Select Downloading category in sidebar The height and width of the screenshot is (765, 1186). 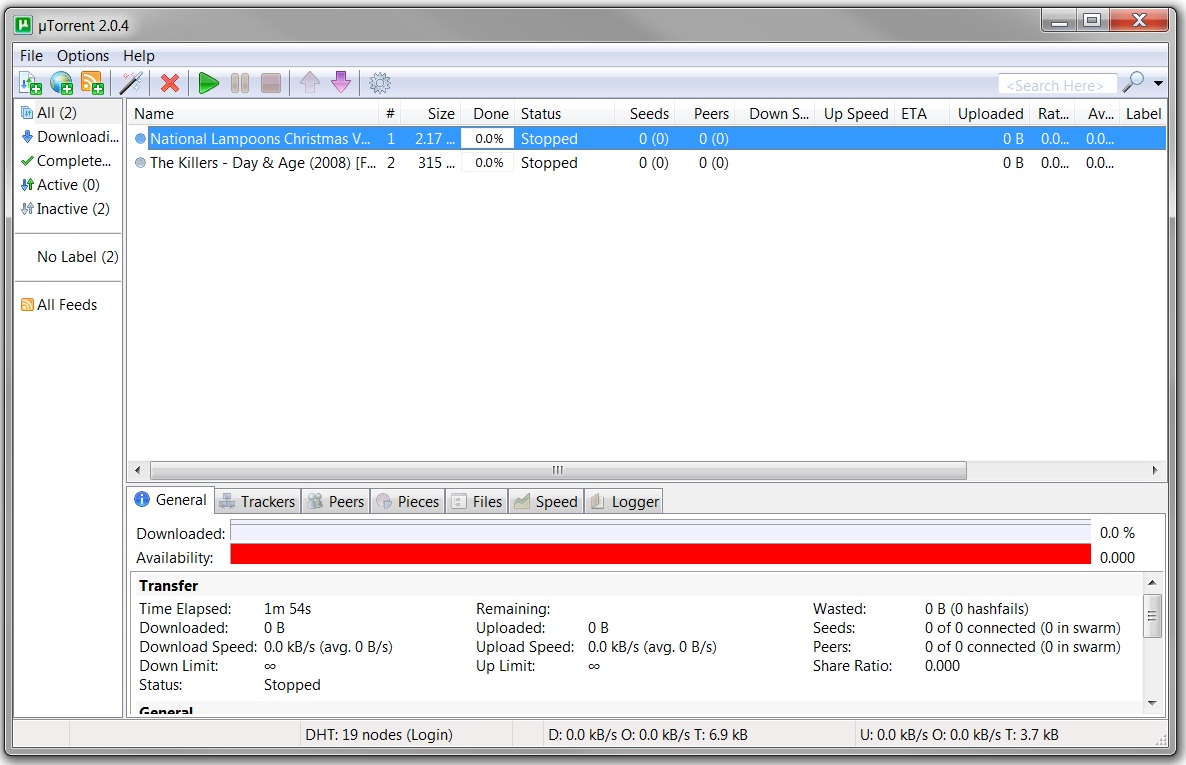[68, 136]
